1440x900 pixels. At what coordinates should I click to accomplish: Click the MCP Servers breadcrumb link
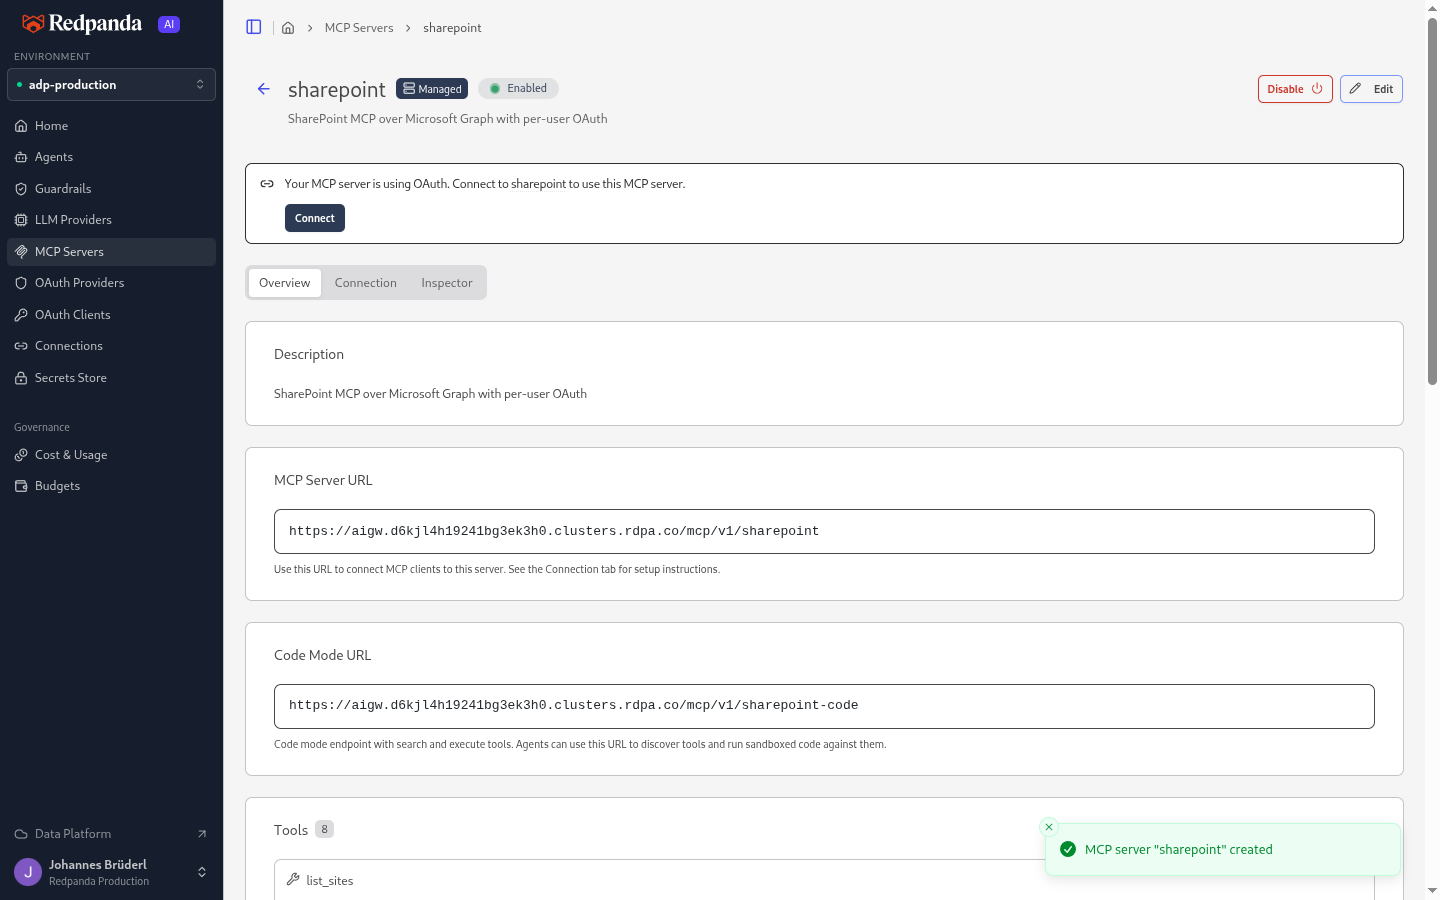tap(359, 28)
